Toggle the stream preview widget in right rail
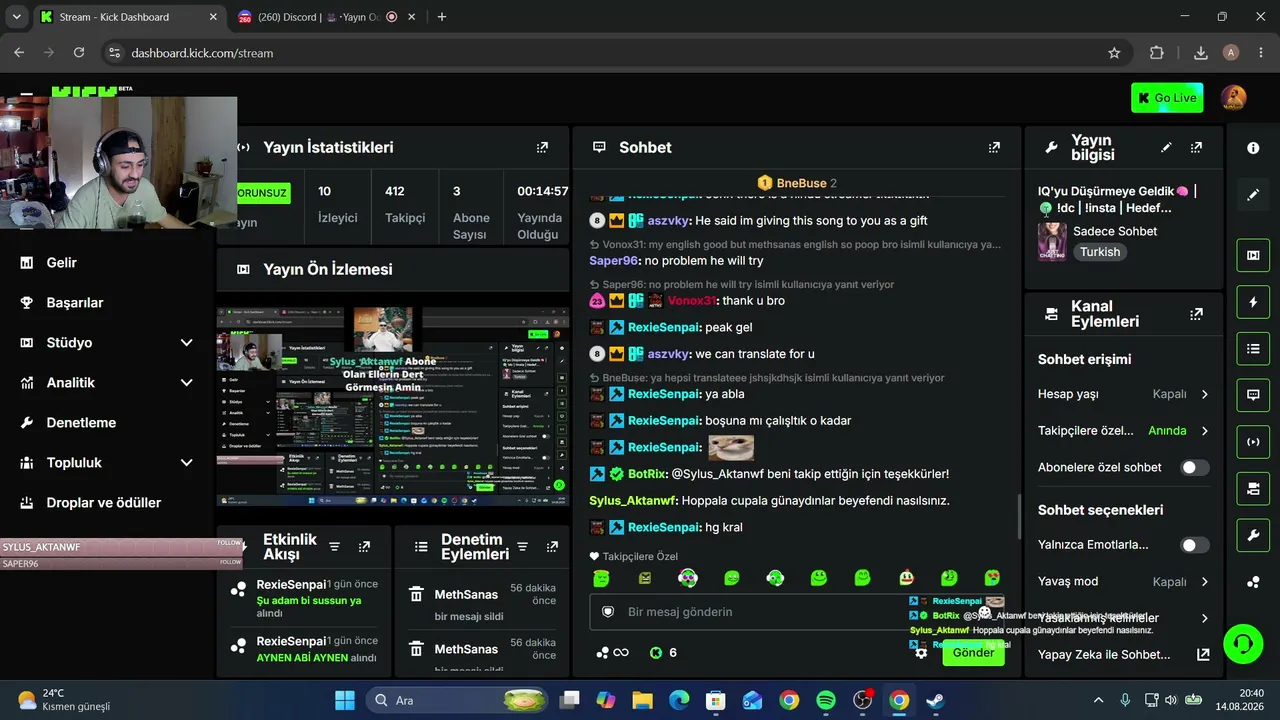1280x720 pixels. [1253, 255]
